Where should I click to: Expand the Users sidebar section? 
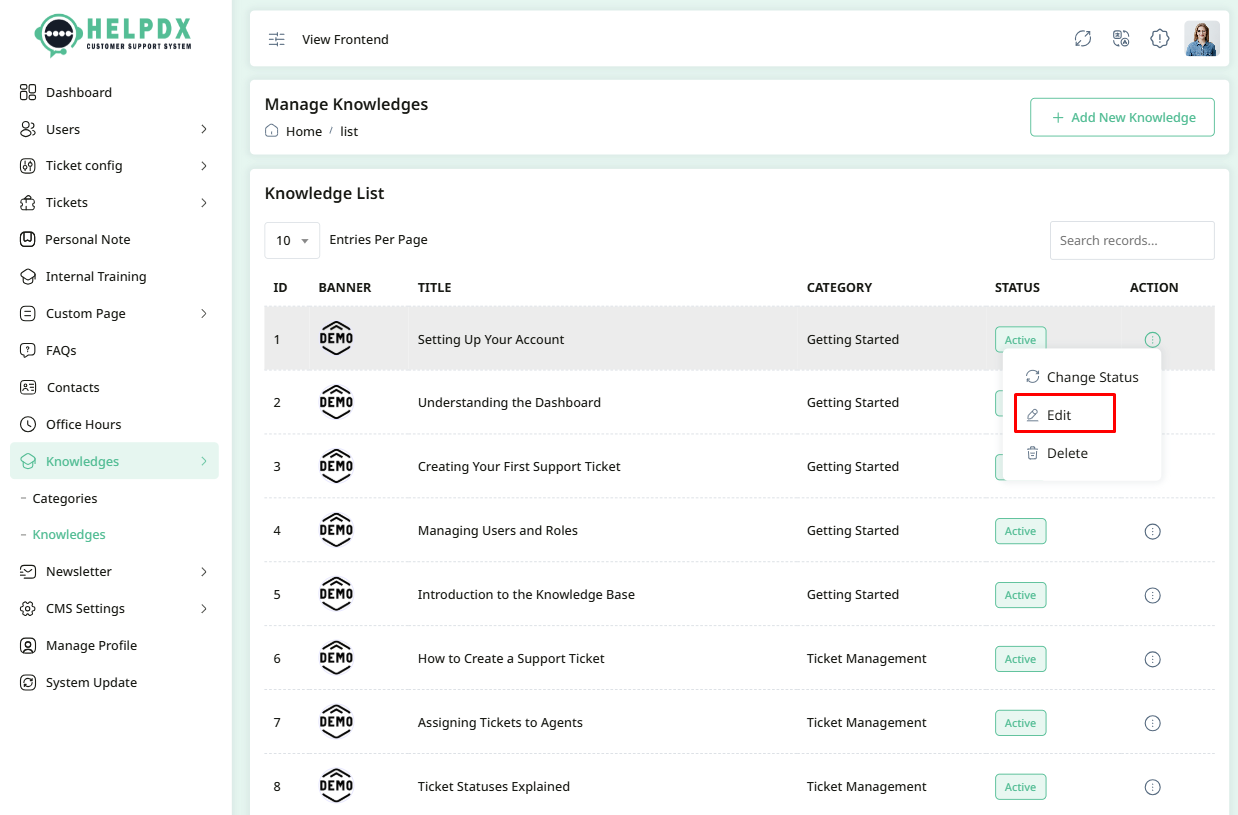[x=62, y=129]
